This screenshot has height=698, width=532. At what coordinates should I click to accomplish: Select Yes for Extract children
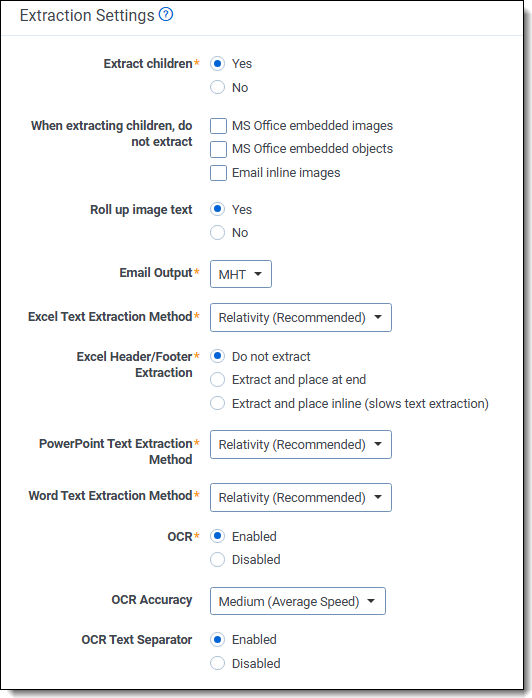click(217, 64)
